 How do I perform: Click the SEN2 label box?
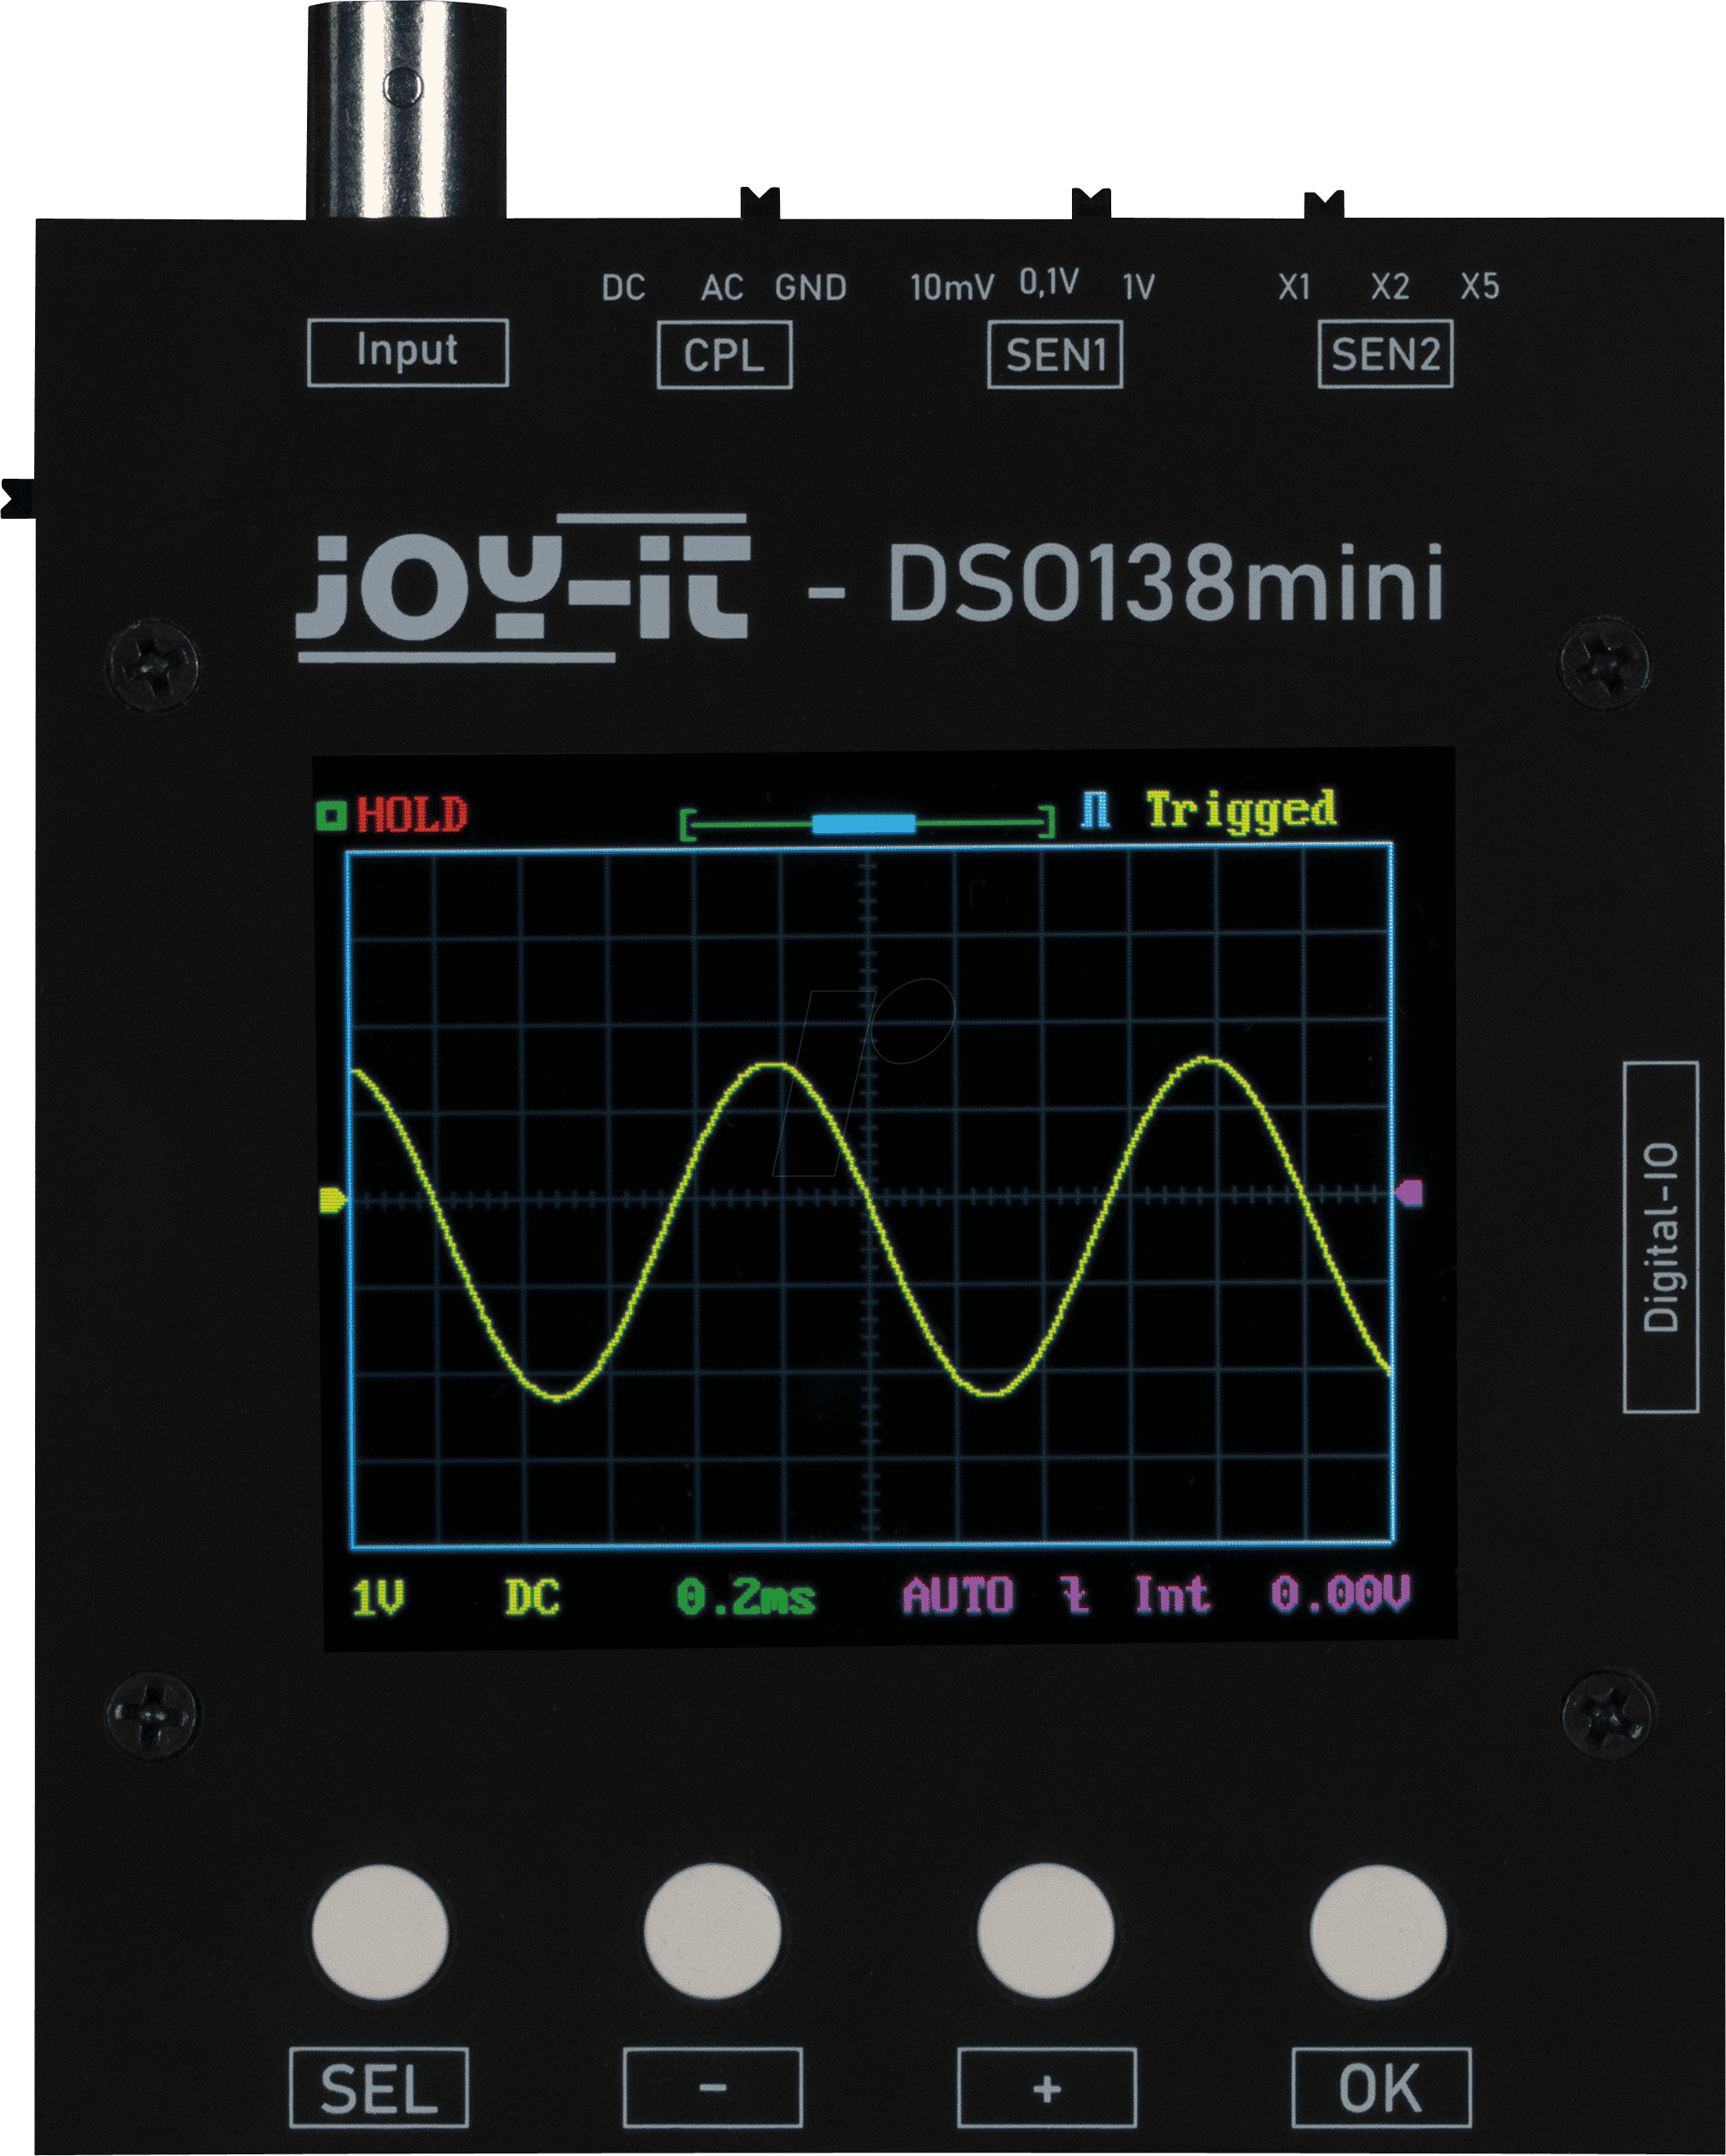(x=1386, y=353)
